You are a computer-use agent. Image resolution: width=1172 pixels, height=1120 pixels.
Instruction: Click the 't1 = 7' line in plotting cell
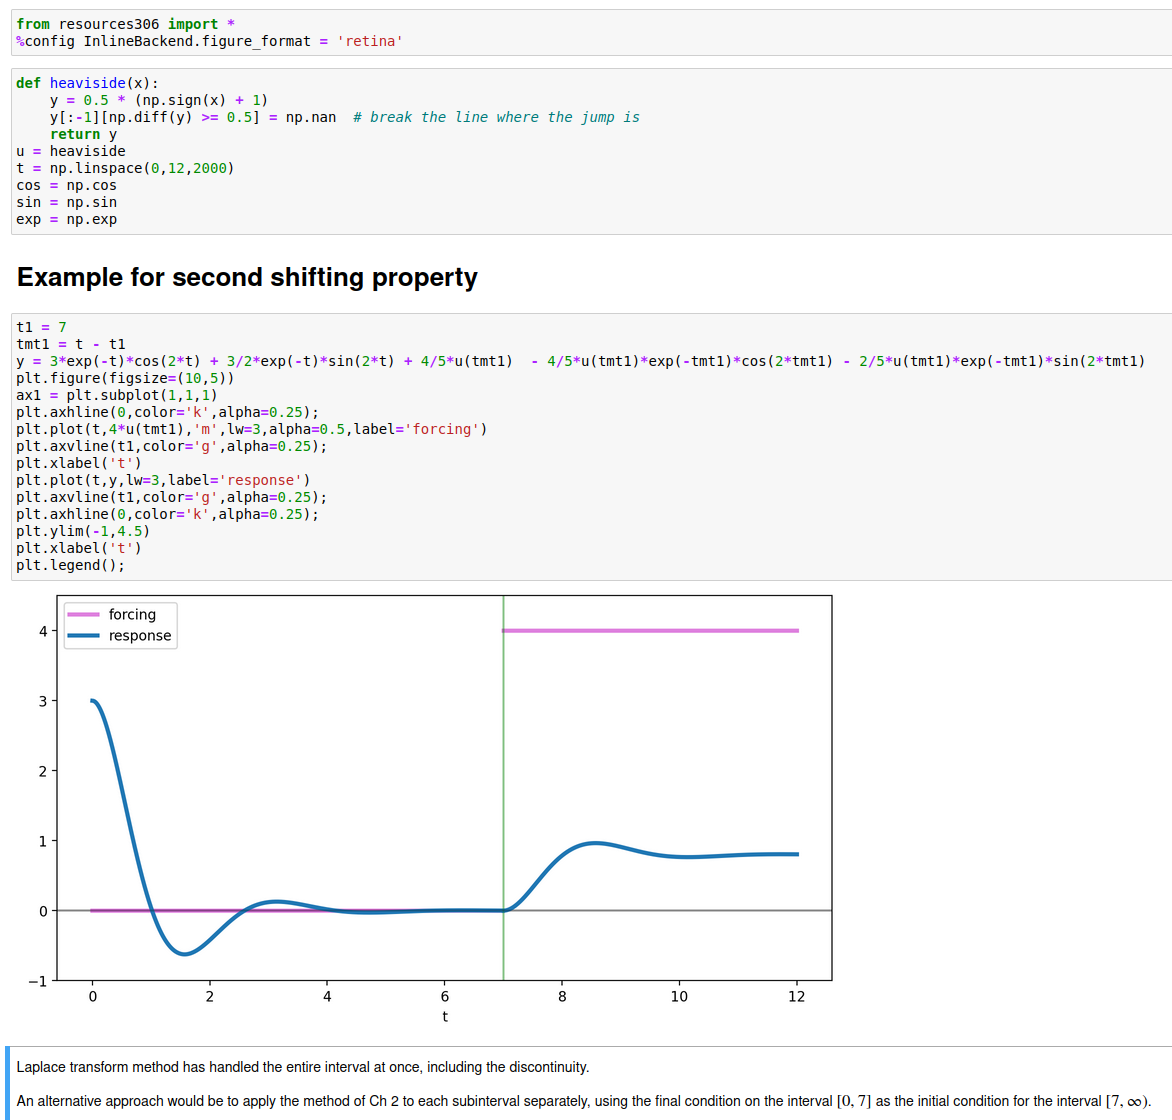pyautogui.click(x=41, y=327)
